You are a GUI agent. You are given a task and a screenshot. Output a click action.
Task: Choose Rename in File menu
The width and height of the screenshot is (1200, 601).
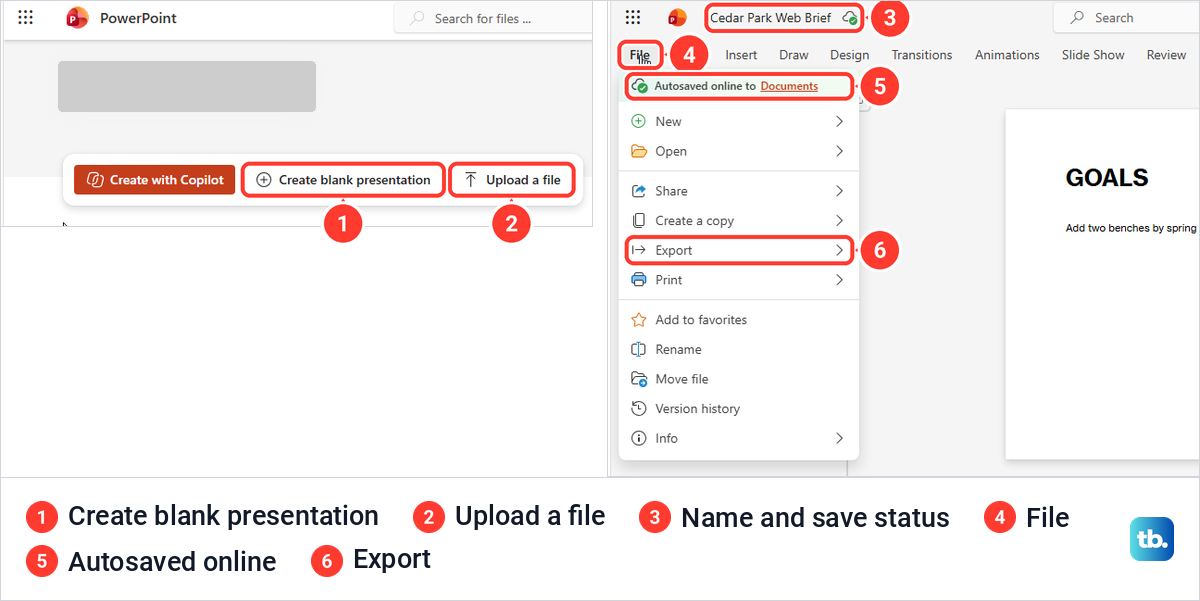739,349
